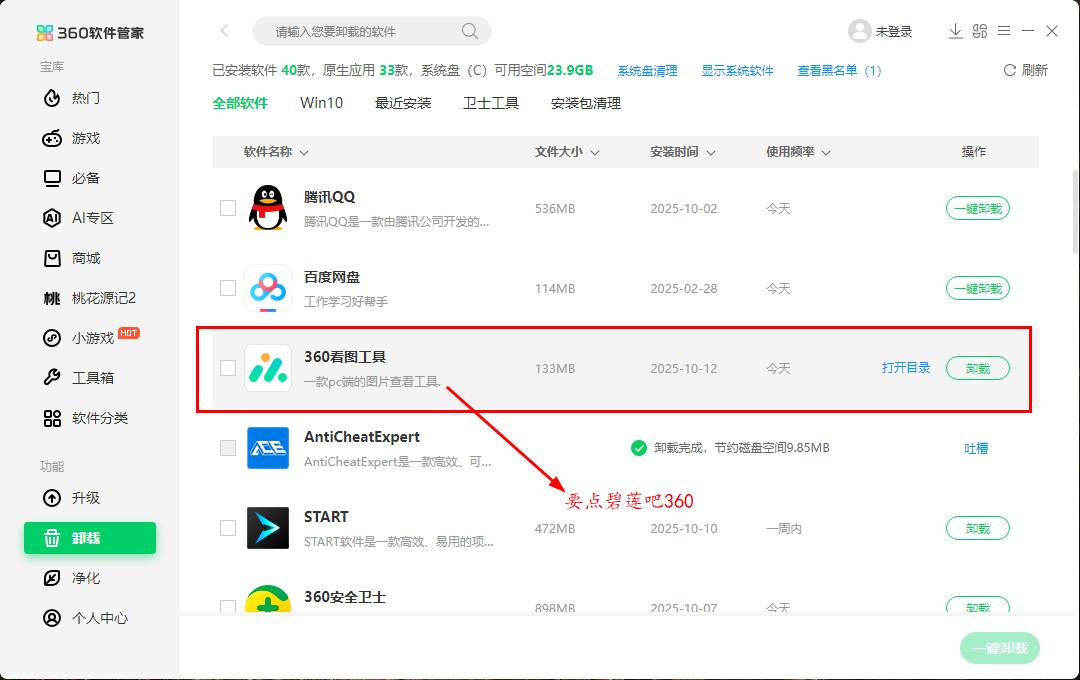Viewport: 1080px width, 680px height.
Task: Click the START software name
Action: click(x=326, y=517)
